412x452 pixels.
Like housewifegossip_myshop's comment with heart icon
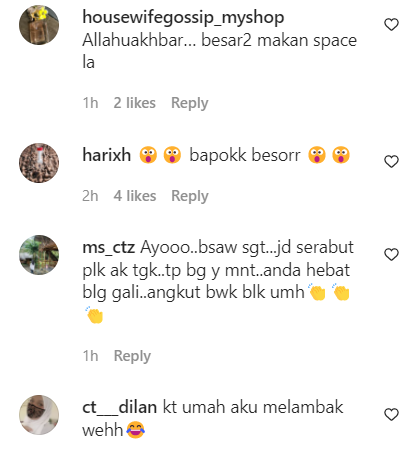[391, 25]
